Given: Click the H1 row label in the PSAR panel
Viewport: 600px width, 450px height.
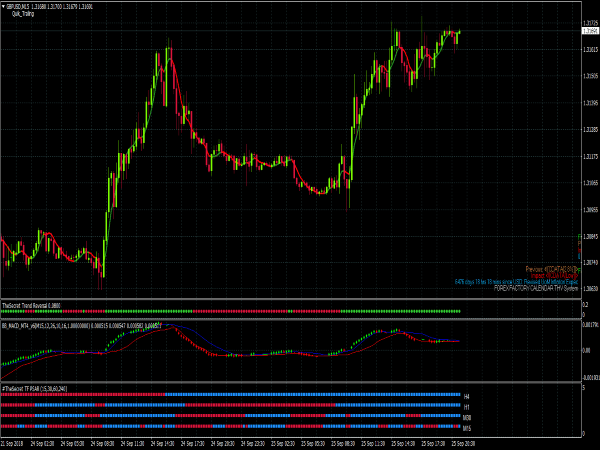Looking at the screenshot, I should click(x=466, y=407).
